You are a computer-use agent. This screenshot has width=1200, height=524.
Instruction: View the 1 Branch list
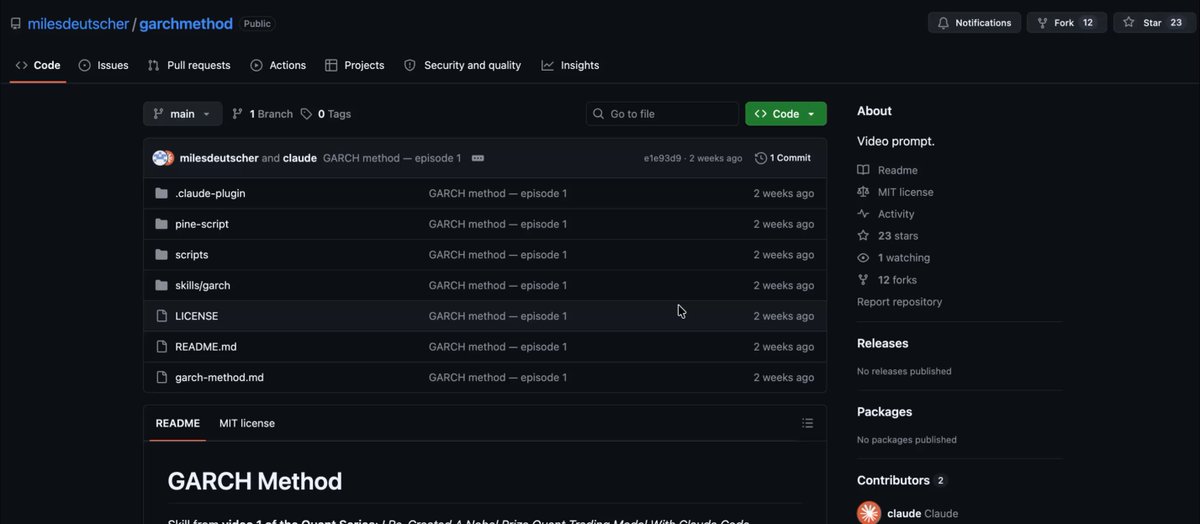tap(263, 114)
